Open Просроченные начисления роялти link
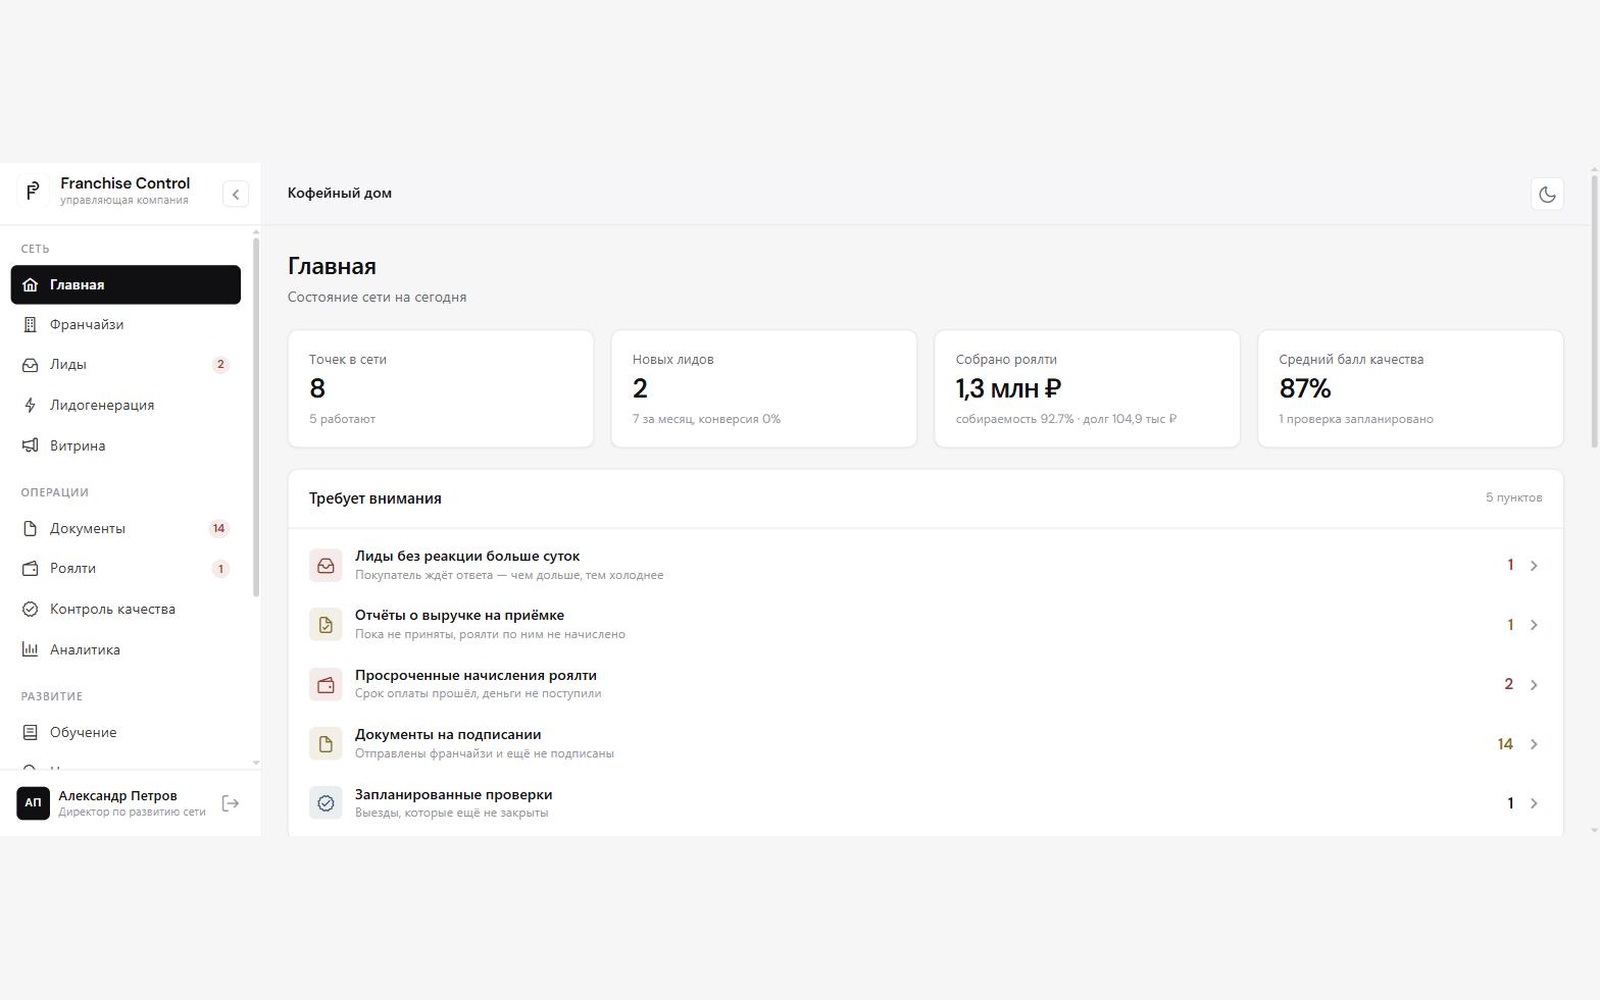The image size is (1600, 1000). click(925, 684)
